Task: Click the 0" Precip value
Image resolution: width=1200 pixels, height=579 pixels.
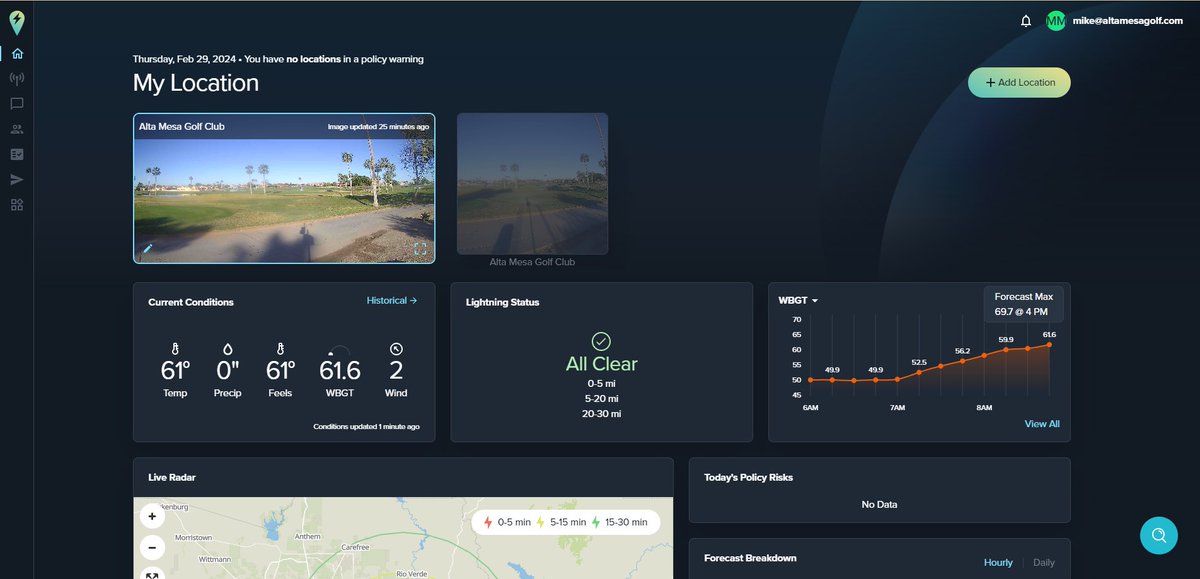Action: click(x=228, y=371)
